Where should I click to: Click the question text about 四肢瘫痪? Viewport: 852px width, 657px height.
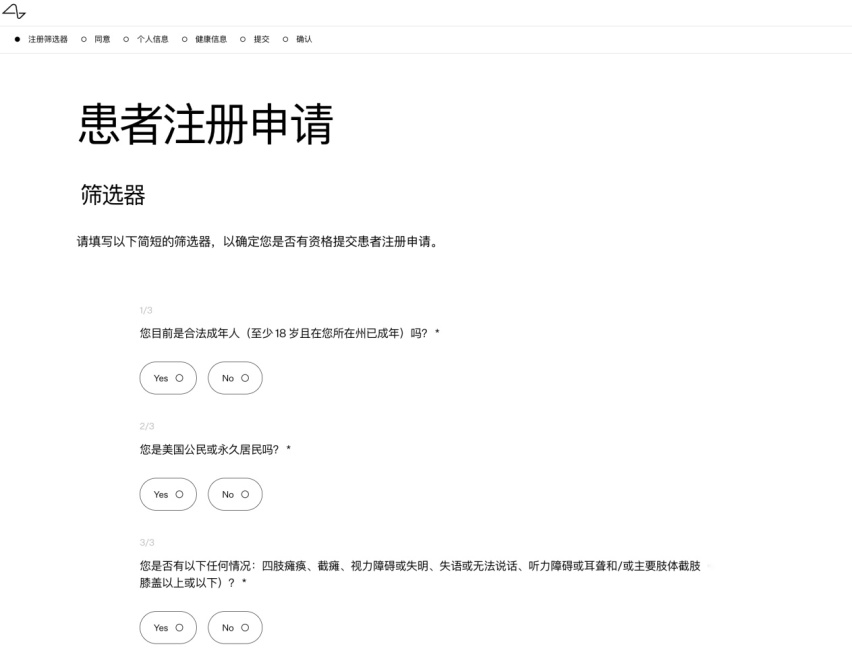(420, 574)
